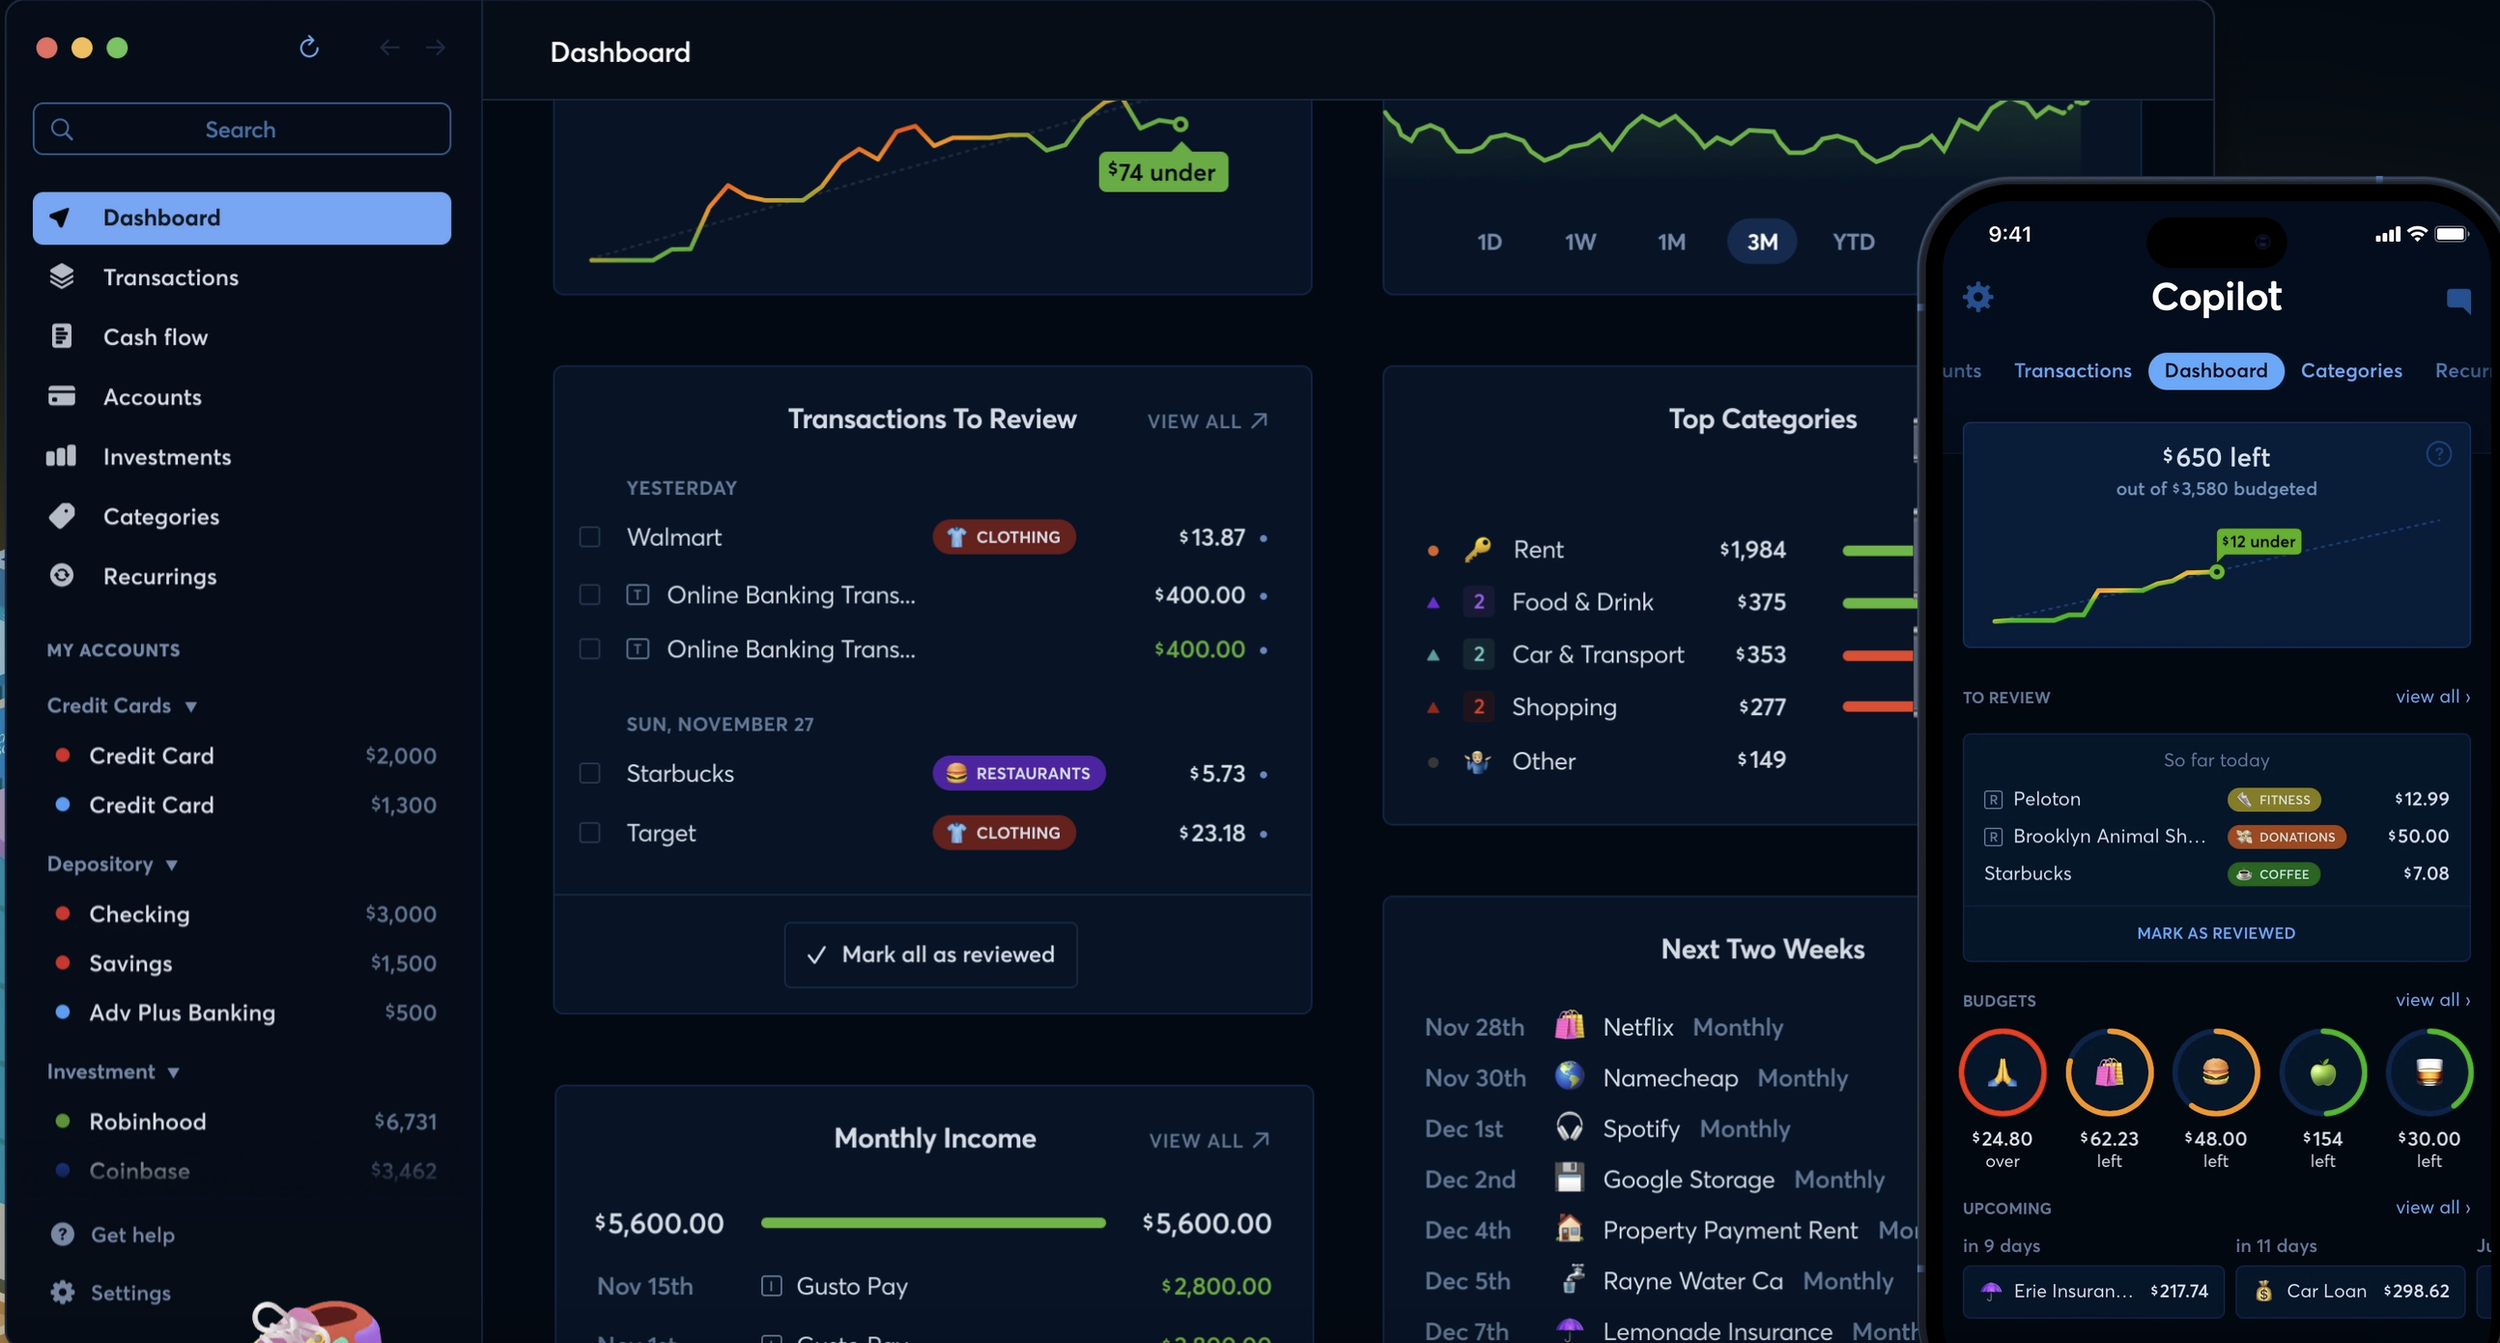This screenshot has height=1343, width=2500.
Task: Check the Walmart transaction checkbox
Action: pos(590,537)
